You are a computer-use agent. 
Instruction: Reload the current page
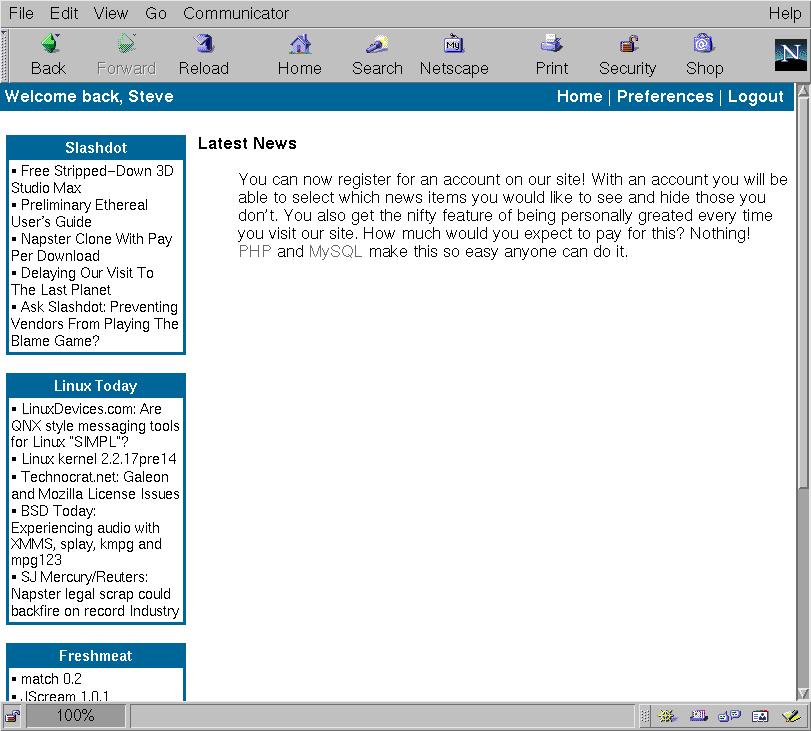point(204,55)
